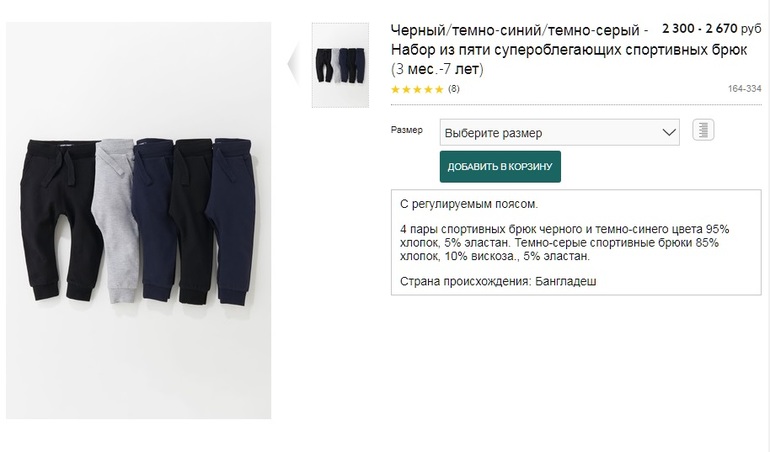Click the first yellow rating star
The height and width of the screenshot is (452, 770).
coord(395,89)
